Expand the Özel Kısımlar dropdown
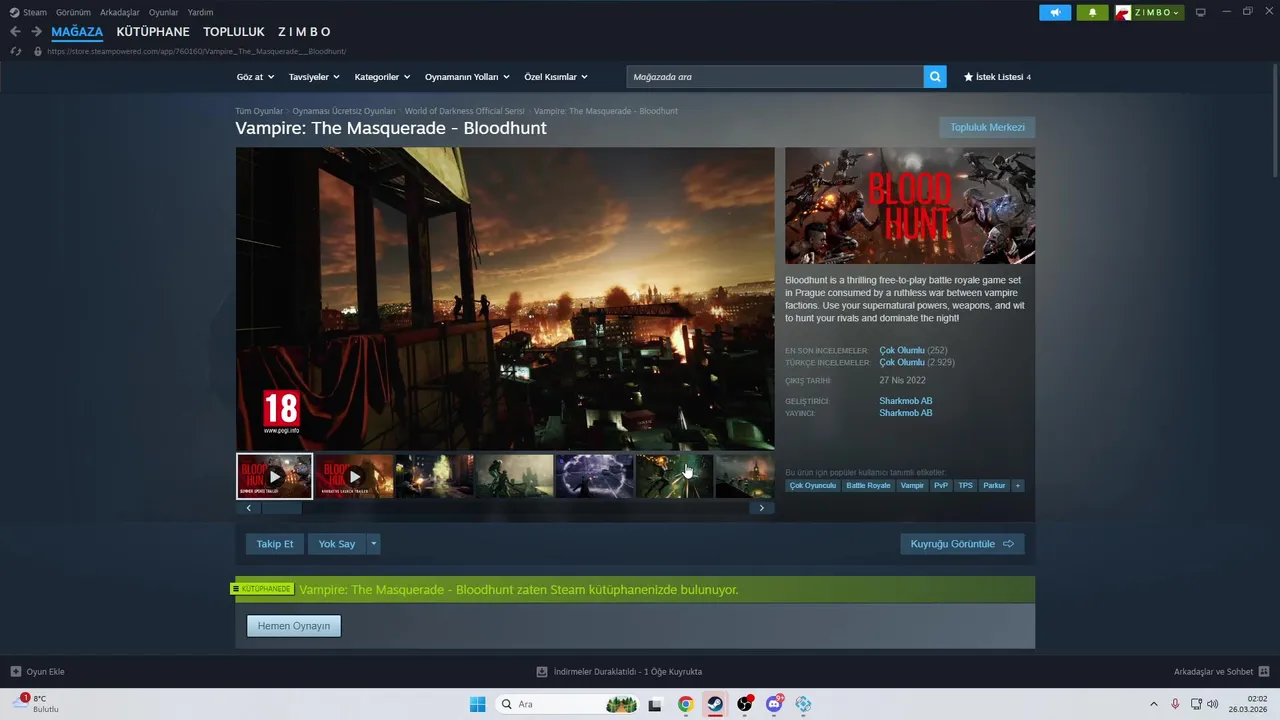This screenshot has width=1280, height=720. [556, 77]
